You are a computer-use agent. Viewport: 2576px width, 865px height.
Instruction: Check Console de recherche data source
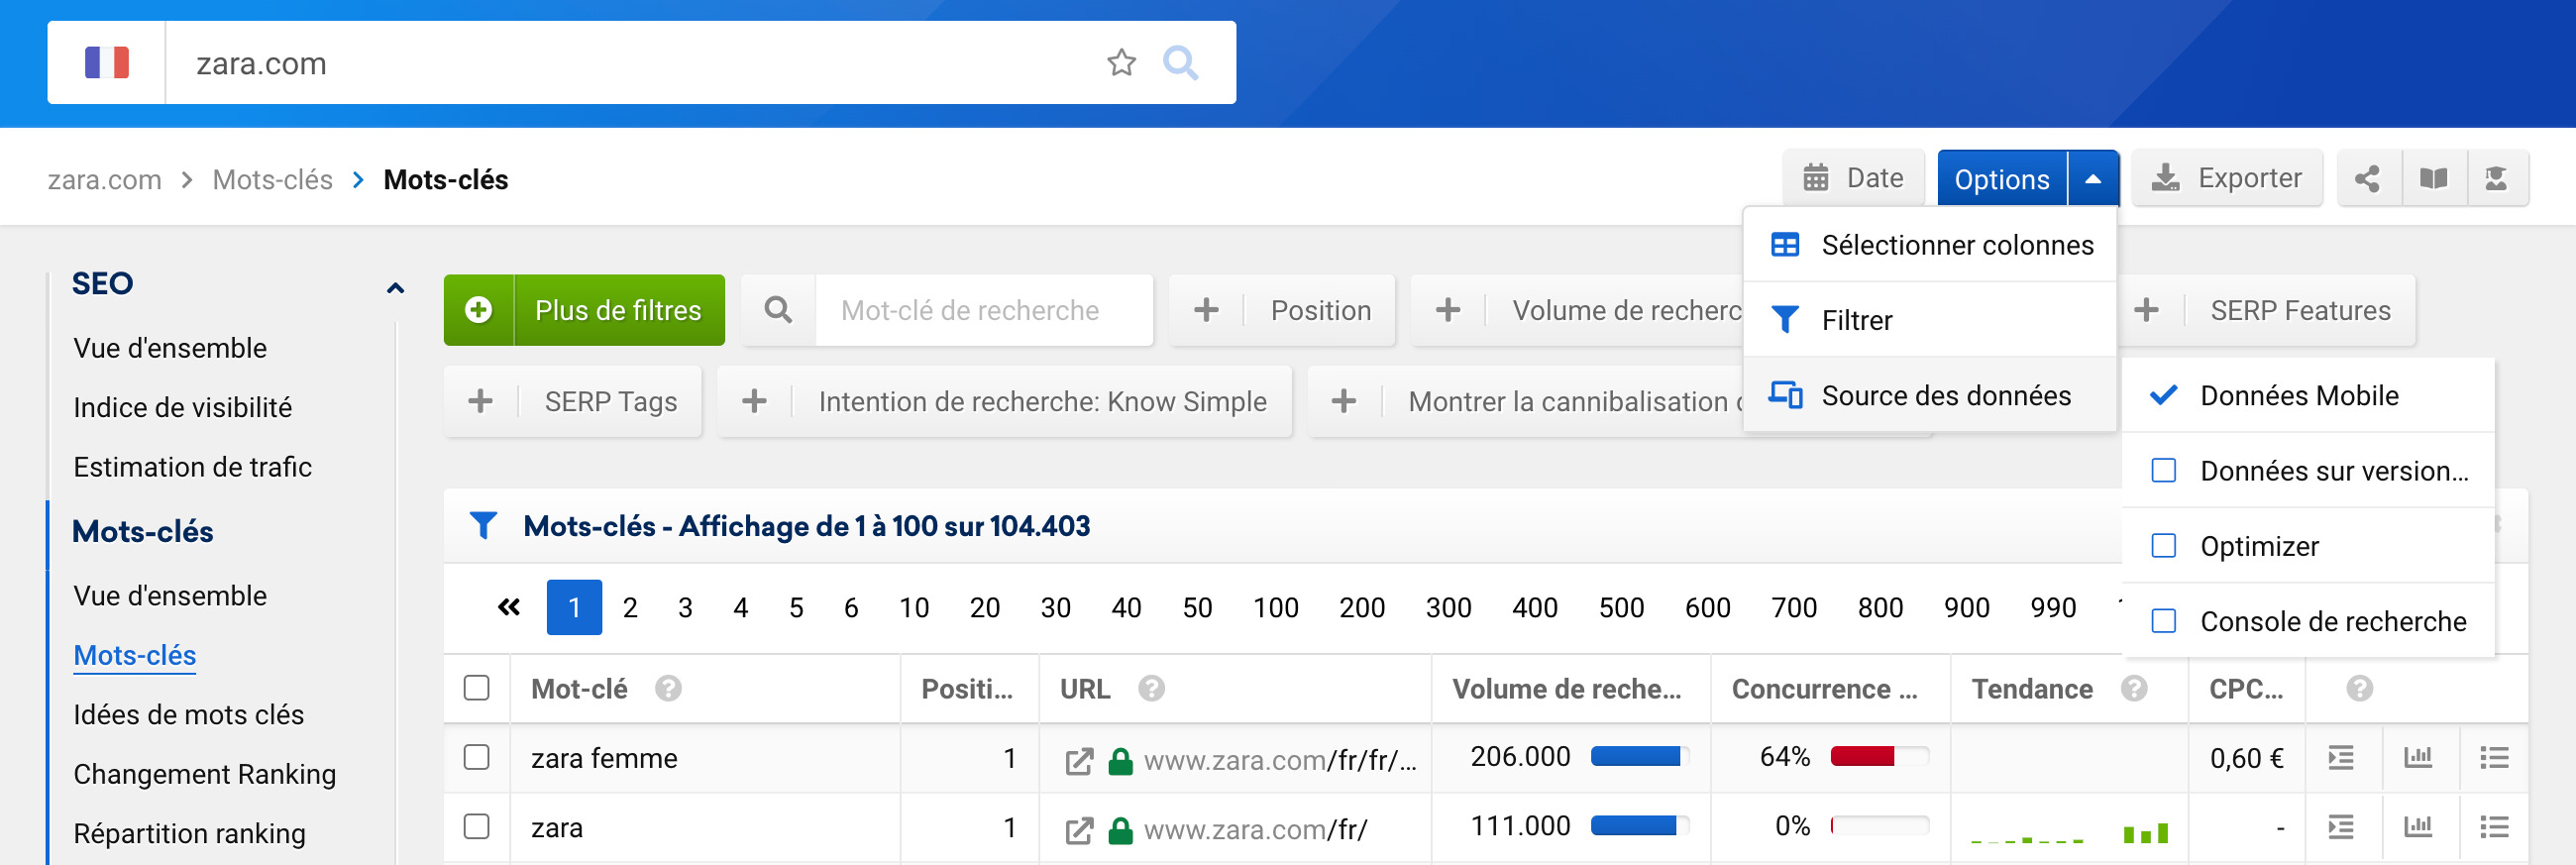pos(2163,621)
